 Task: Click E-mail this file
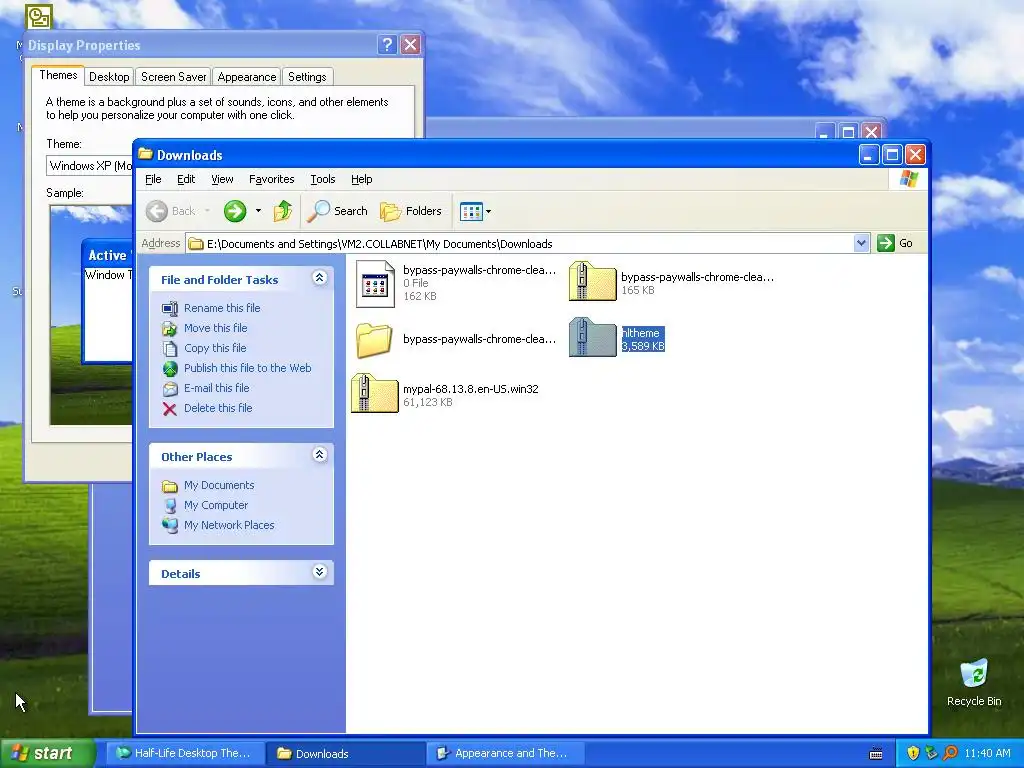pos(216,388)
